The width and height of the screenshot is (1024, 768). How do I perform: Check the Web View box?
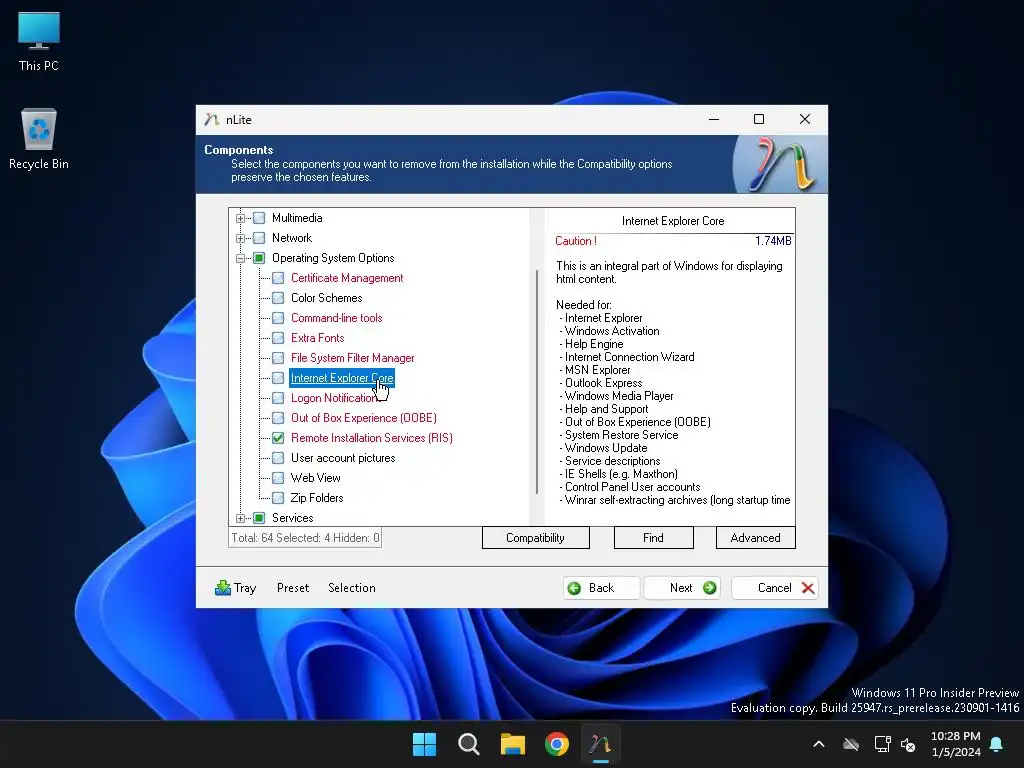278,478
